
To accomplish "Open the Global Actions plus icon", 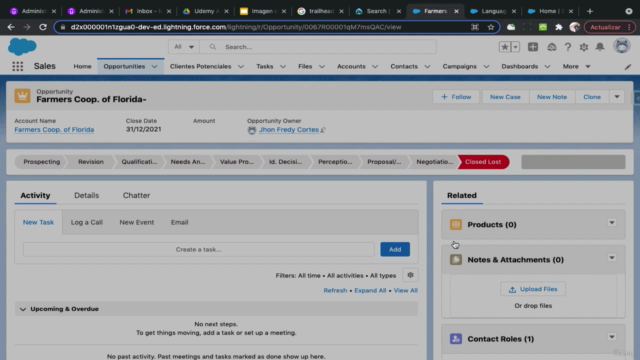I will click(533, 47).
